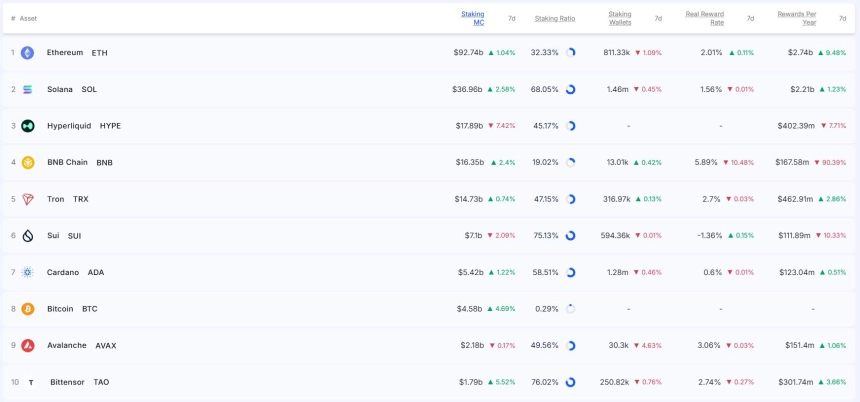Click the Solana logo icon

click(27, 89)
